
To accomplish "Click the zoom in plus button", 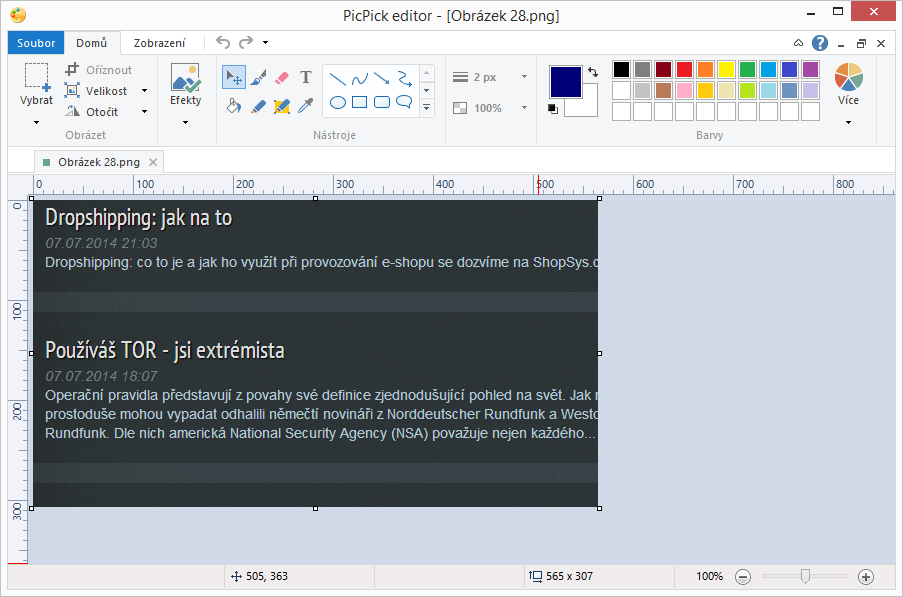I will pyautogui.click(x=866, y=577).
